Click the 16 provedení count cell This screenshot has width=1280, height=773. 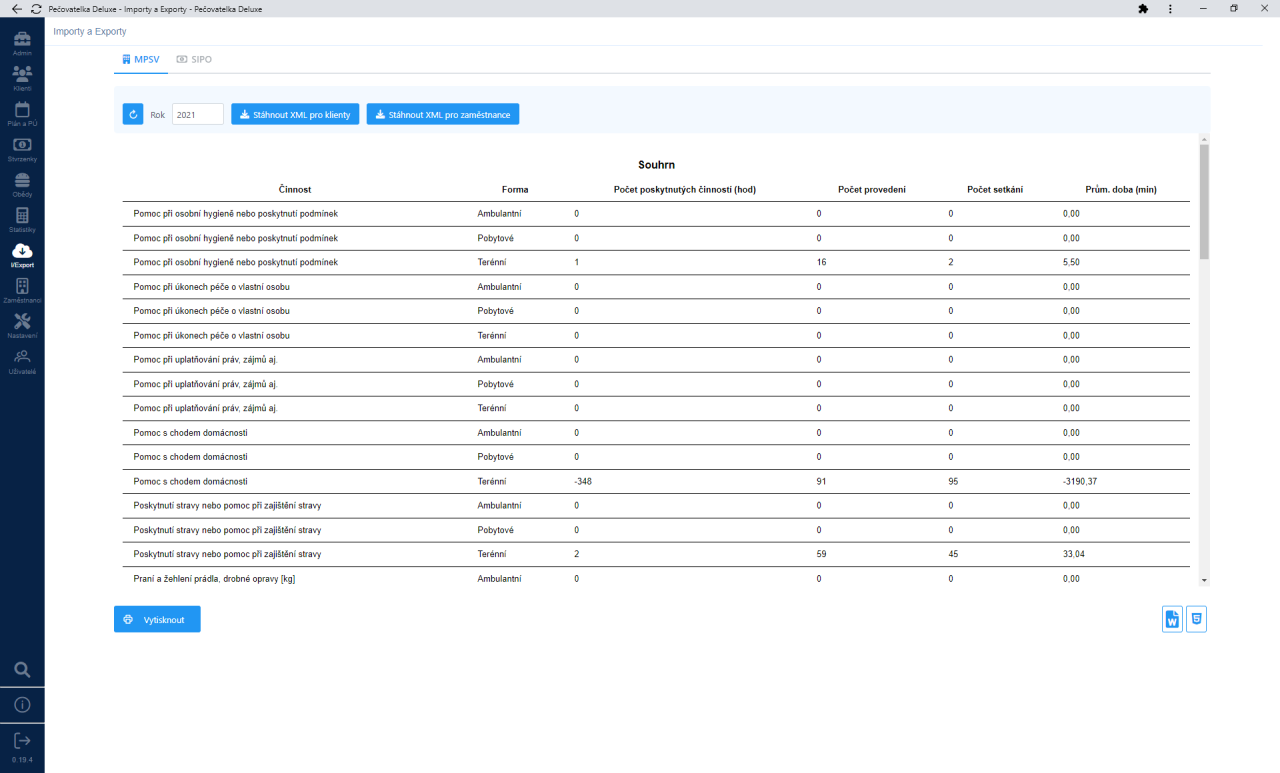point(821,262)
